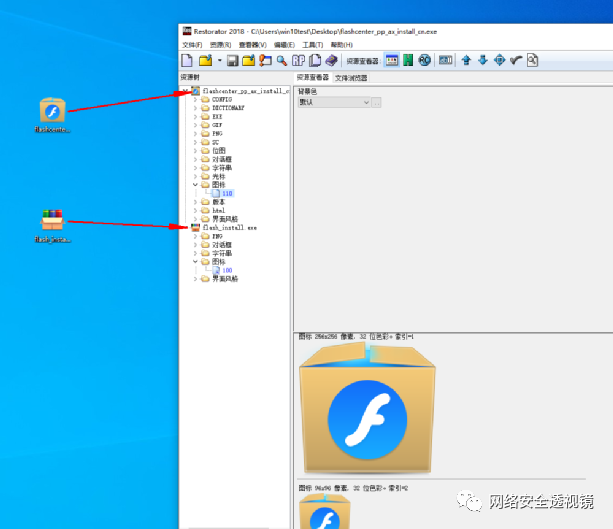Click the blue four-way target icon
Screen dimensions: 613x529
(499, 61)
